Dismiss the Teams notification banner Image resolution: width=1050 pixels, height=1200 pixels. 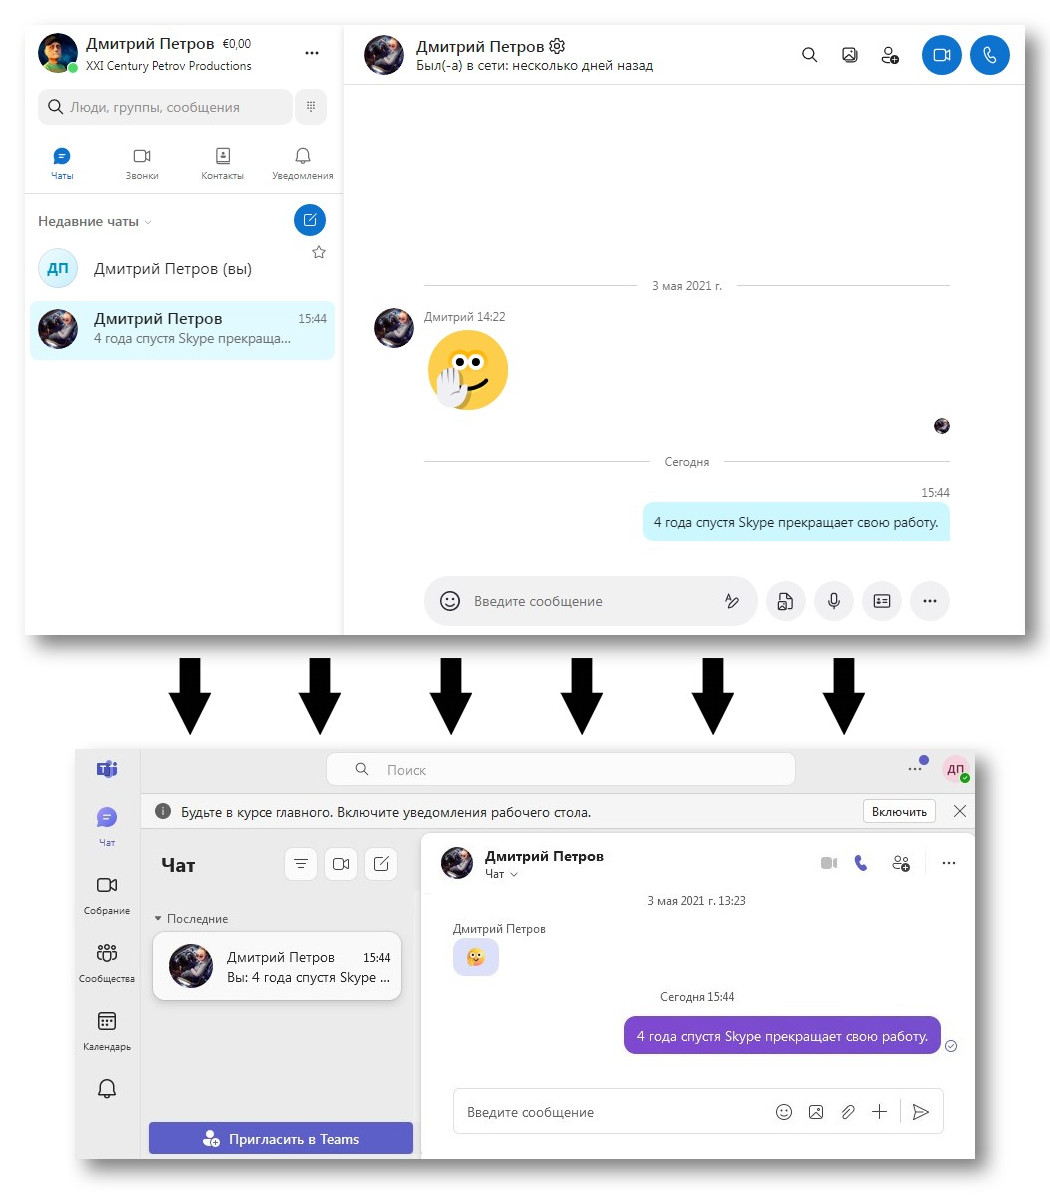(x=960, y=811)
